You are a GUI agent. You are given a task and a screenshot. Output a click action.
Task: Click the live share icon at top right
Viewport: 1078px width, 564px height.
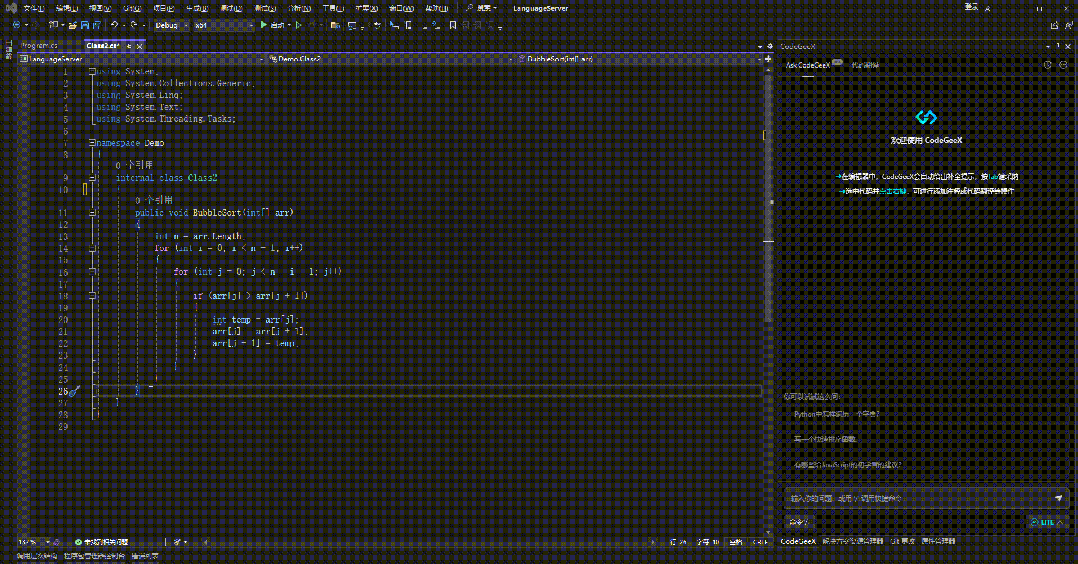point(1055,25)
